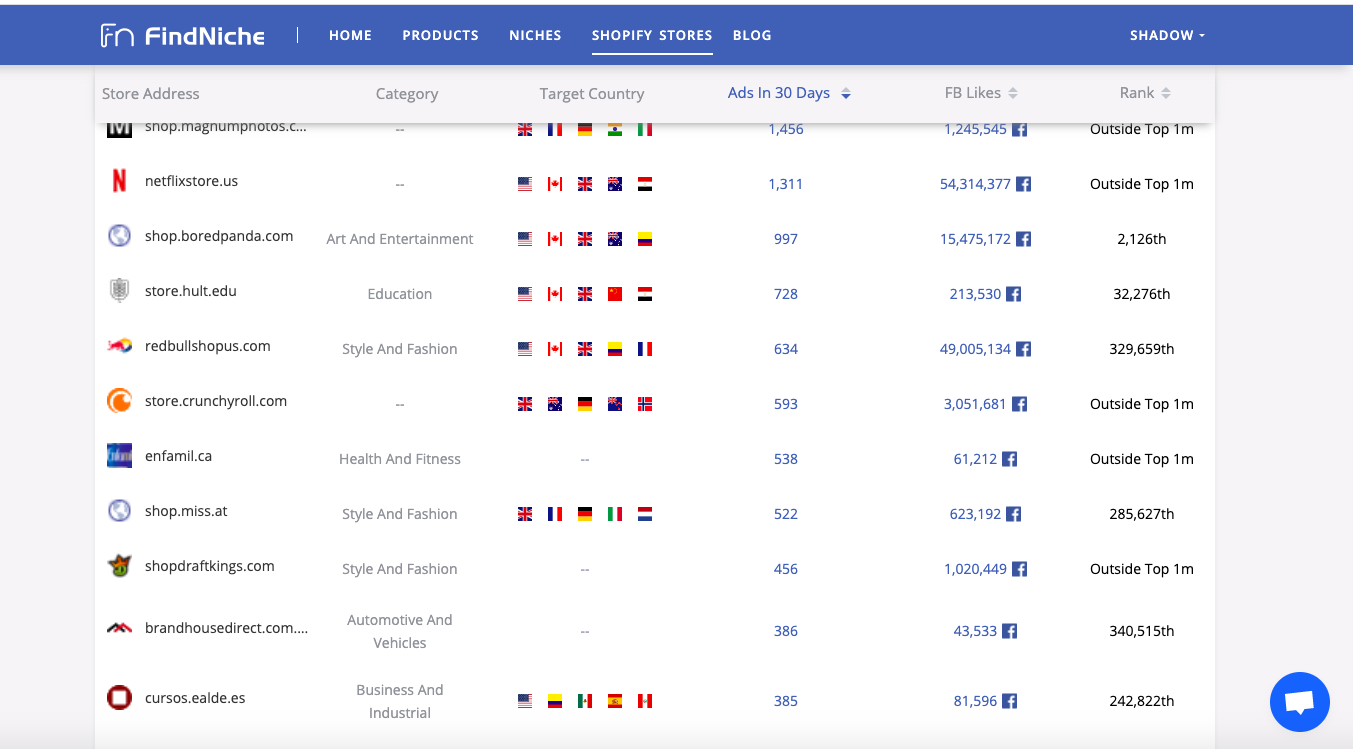Open the Niches menu item
1353x749 pixels.
[535, 35]
